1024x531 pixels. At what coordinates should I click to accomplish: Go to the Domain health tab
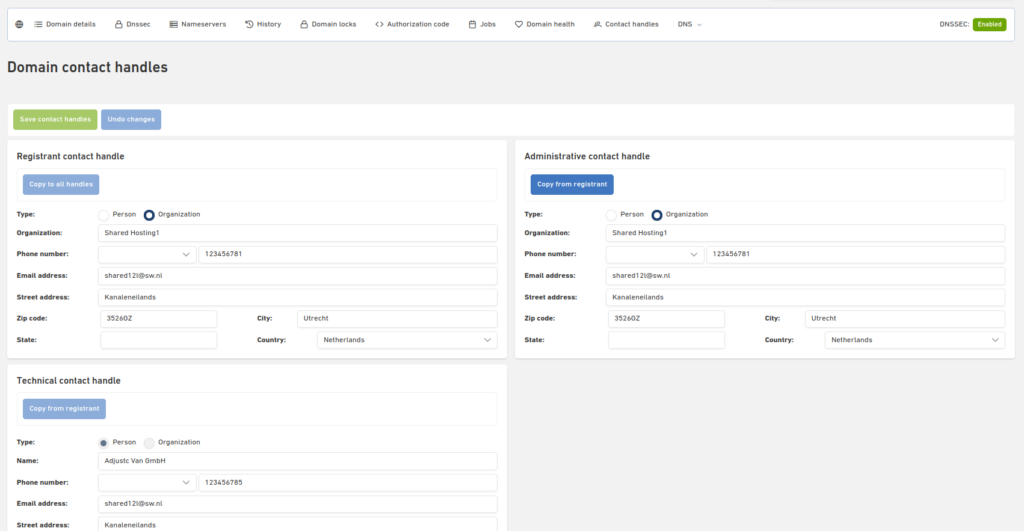coord(545,24)
